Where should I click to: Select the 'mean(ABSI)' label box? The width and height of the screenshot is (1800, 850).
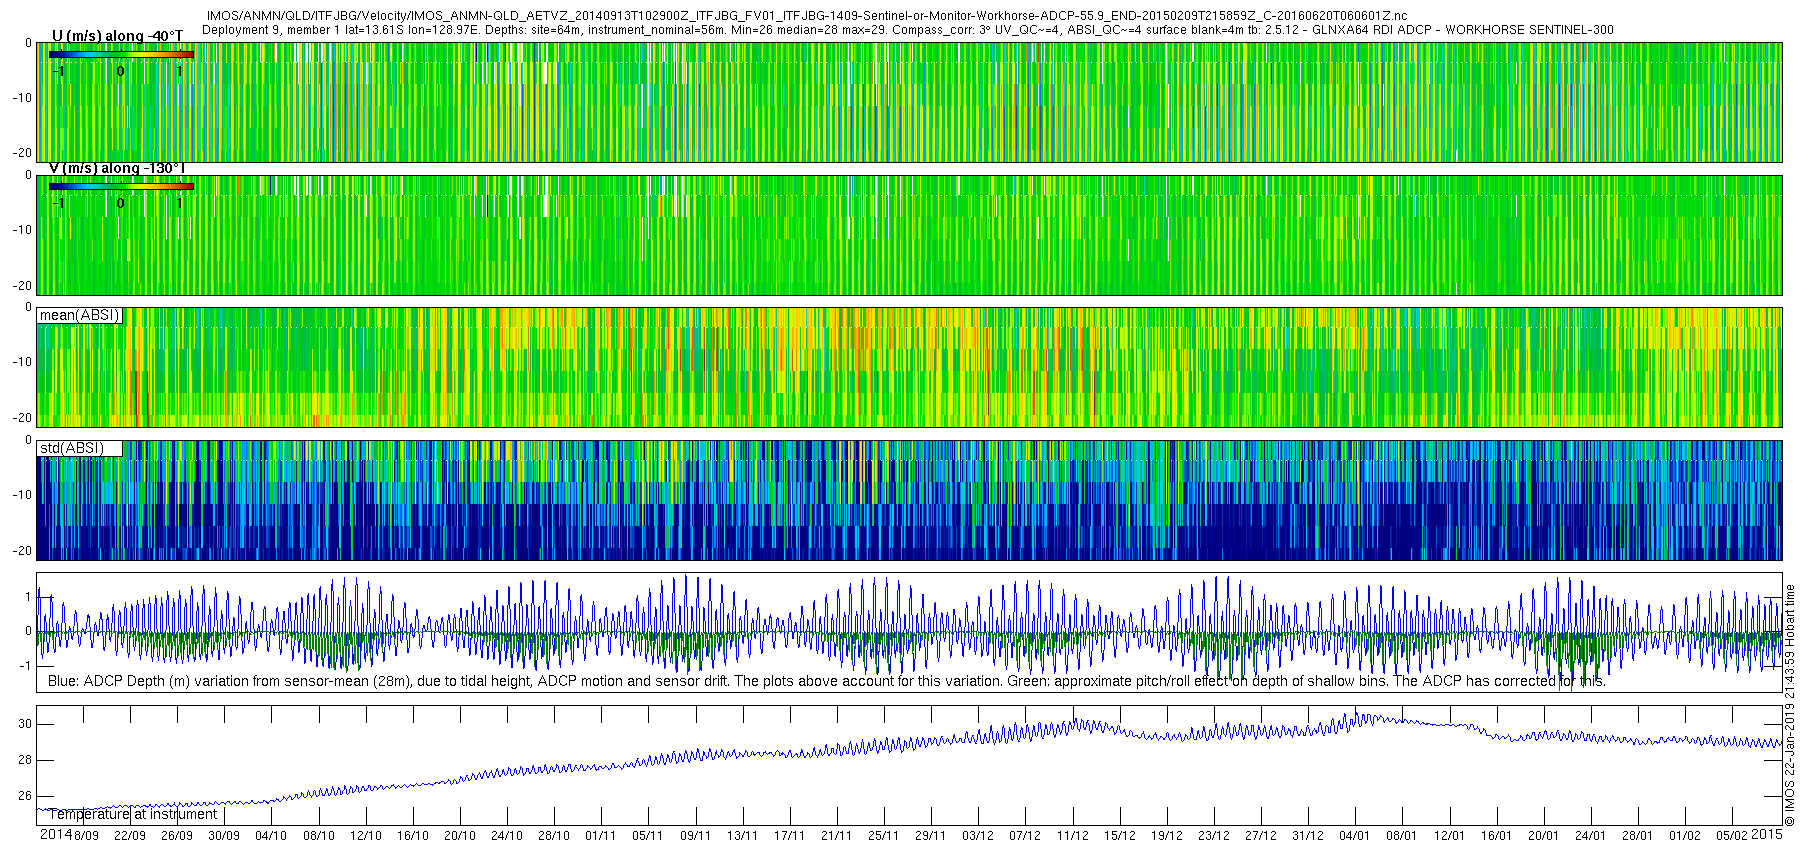pyautogui.click(x=80, y=315)
